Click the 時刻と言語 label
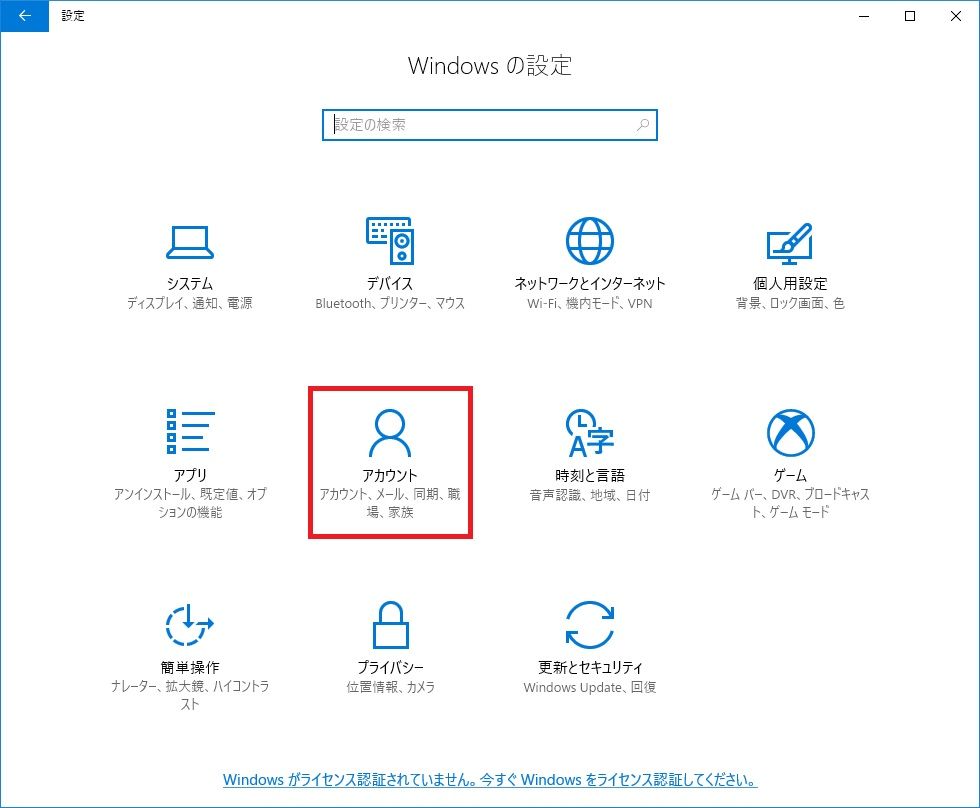The height and width of the screenshot is (808, 980). coord(589,476)
